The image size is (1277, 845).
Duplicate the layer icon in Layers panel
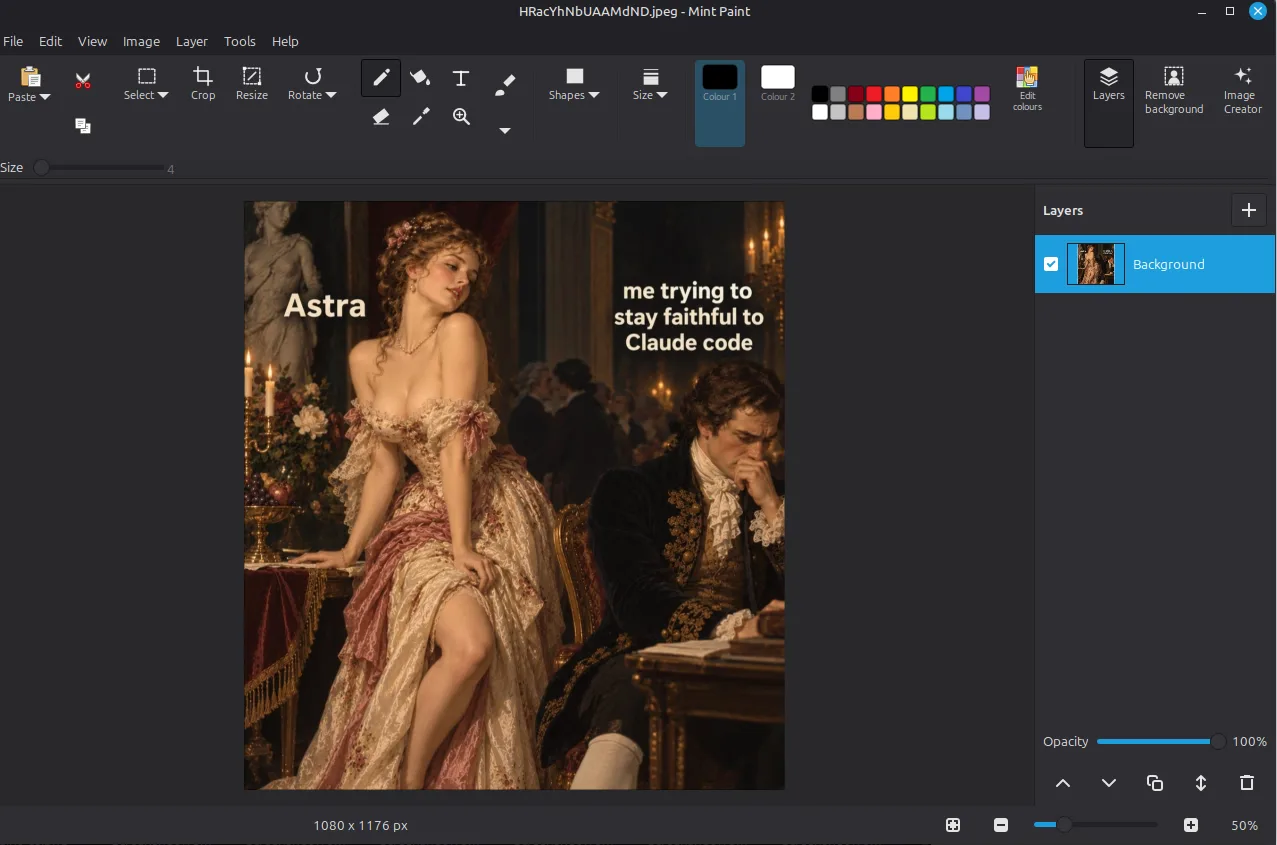coord(1155,783)
